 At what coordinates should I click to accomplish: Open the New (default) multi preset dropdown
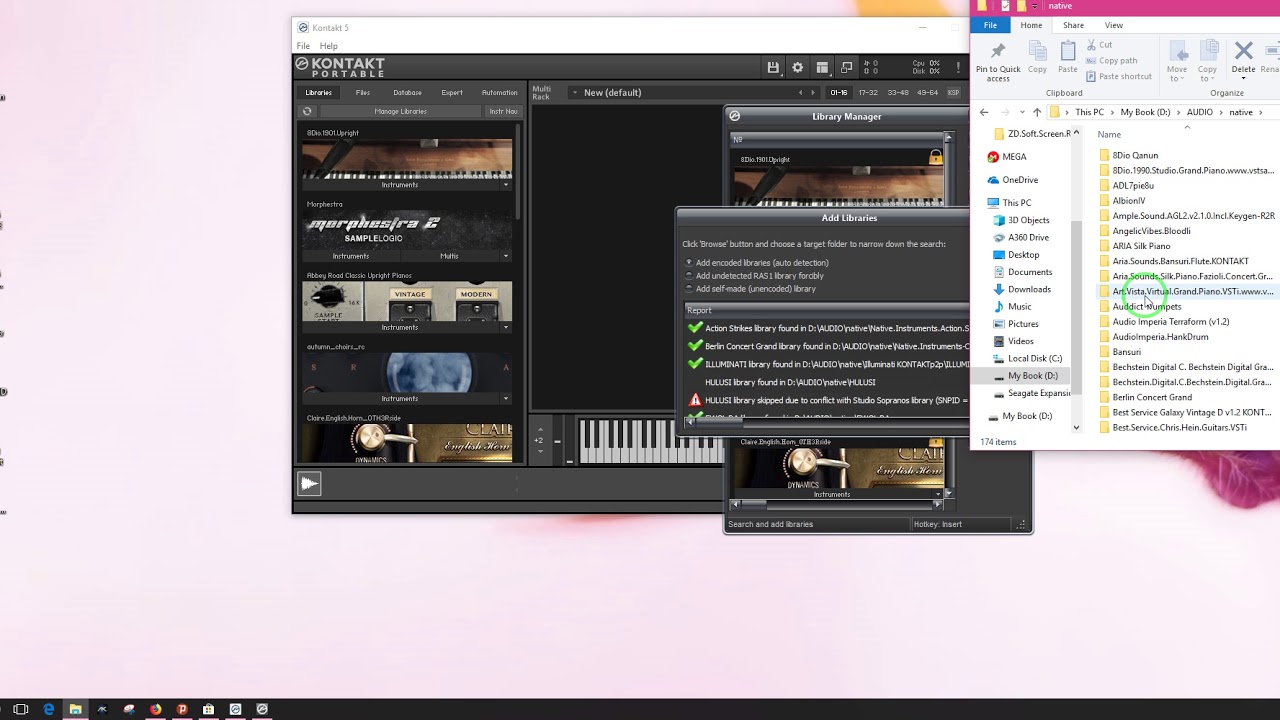[x=575, y=92]
